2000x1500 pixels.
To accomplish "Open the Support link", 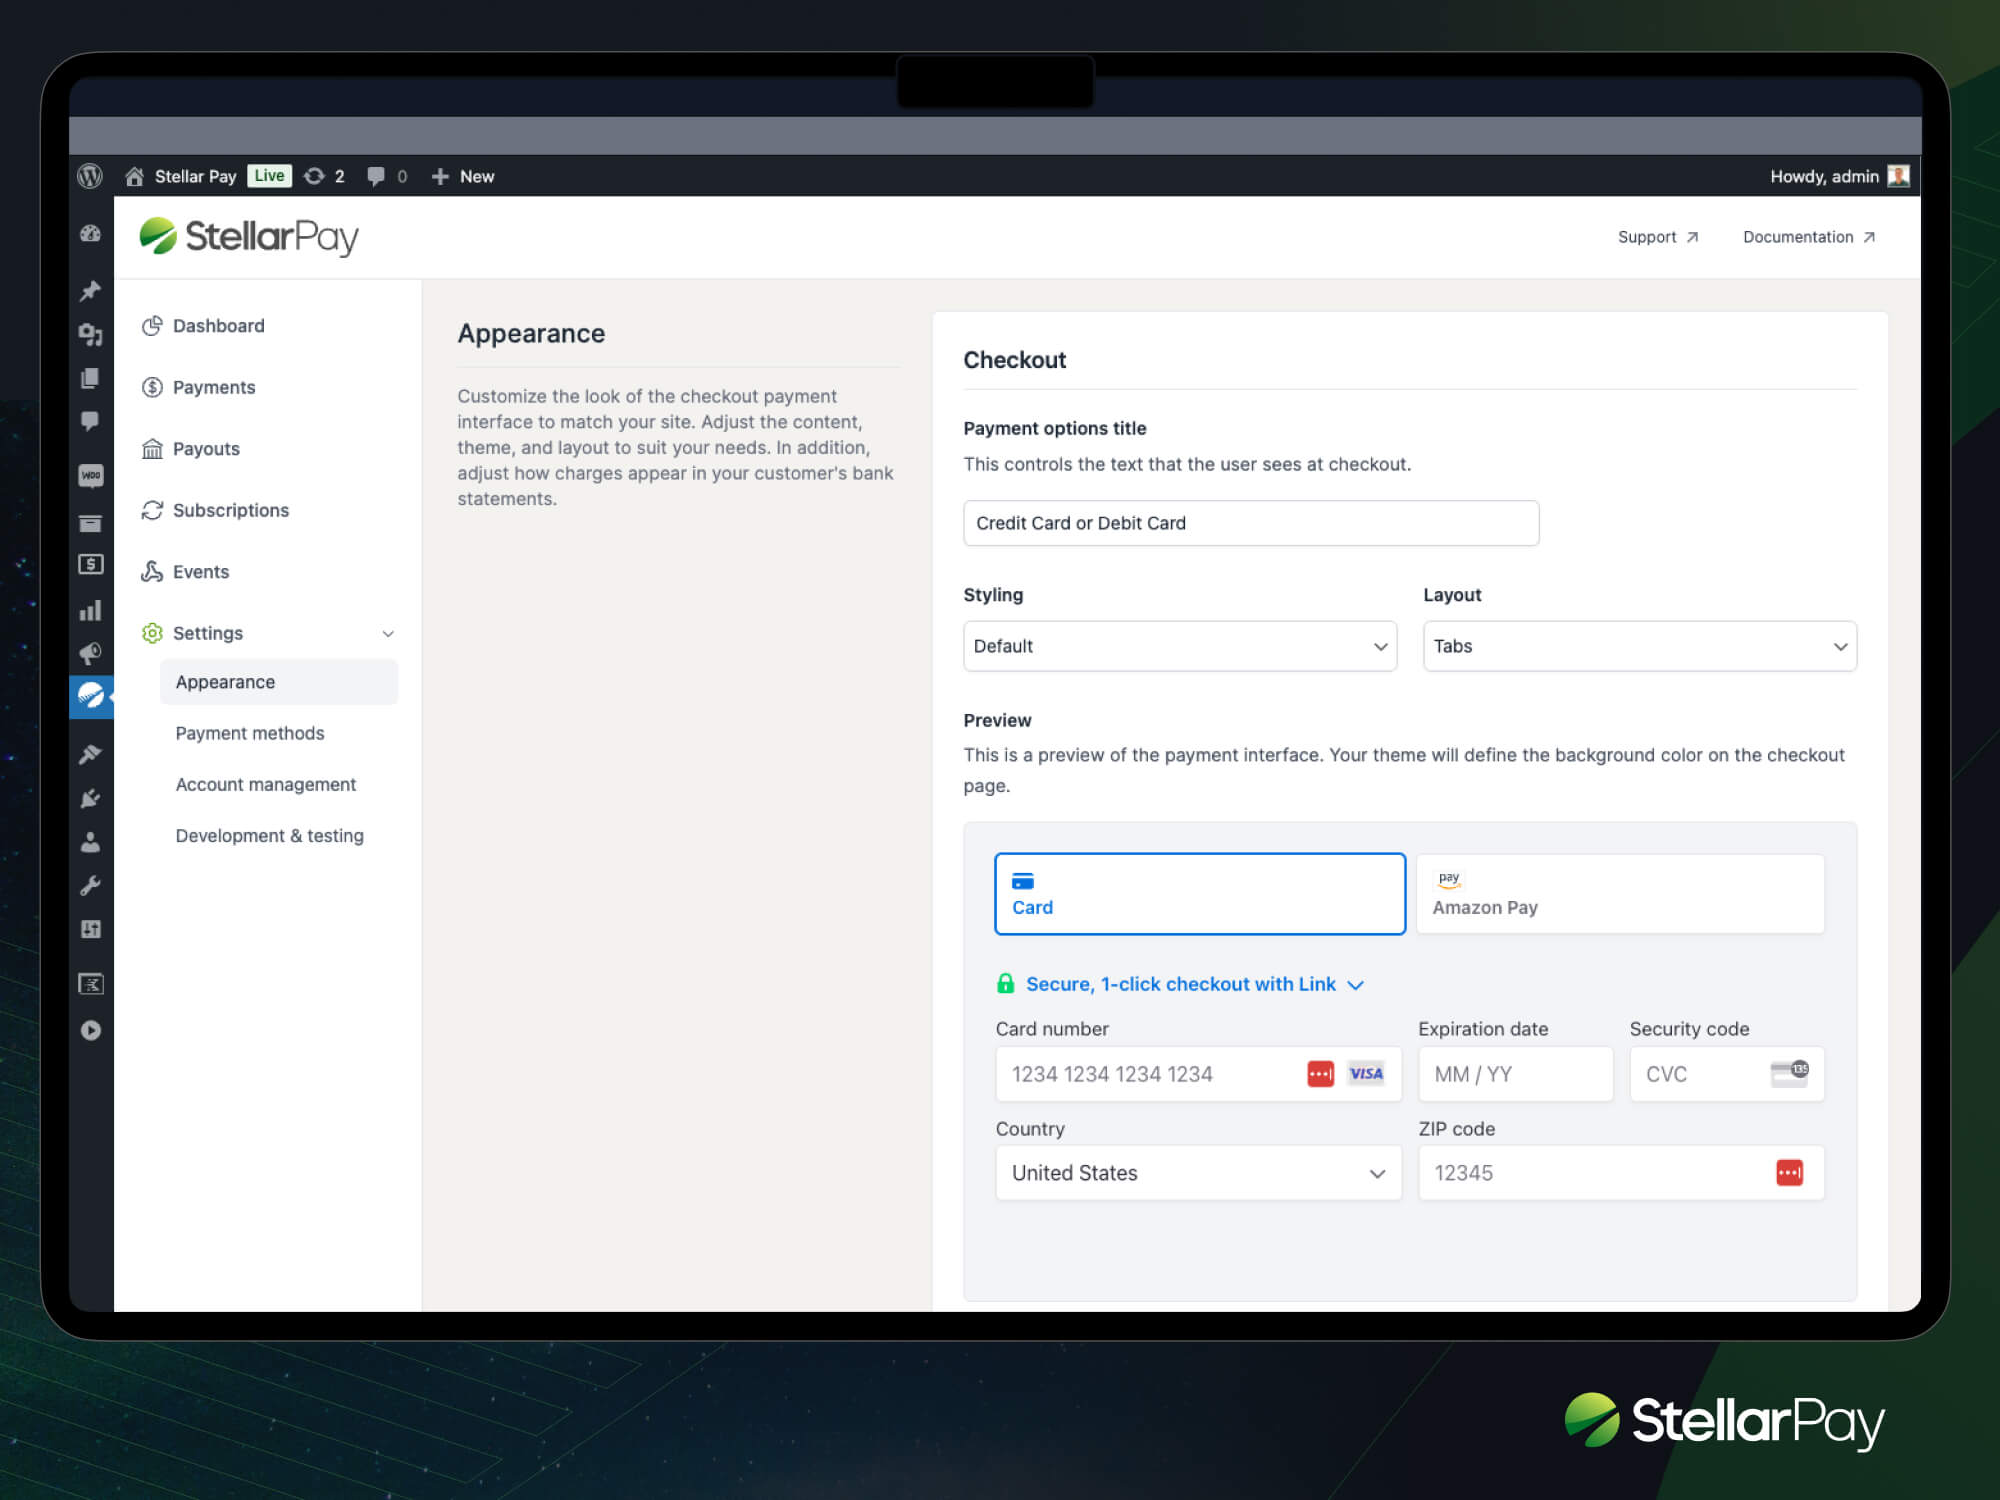I will coord(1658,237).
